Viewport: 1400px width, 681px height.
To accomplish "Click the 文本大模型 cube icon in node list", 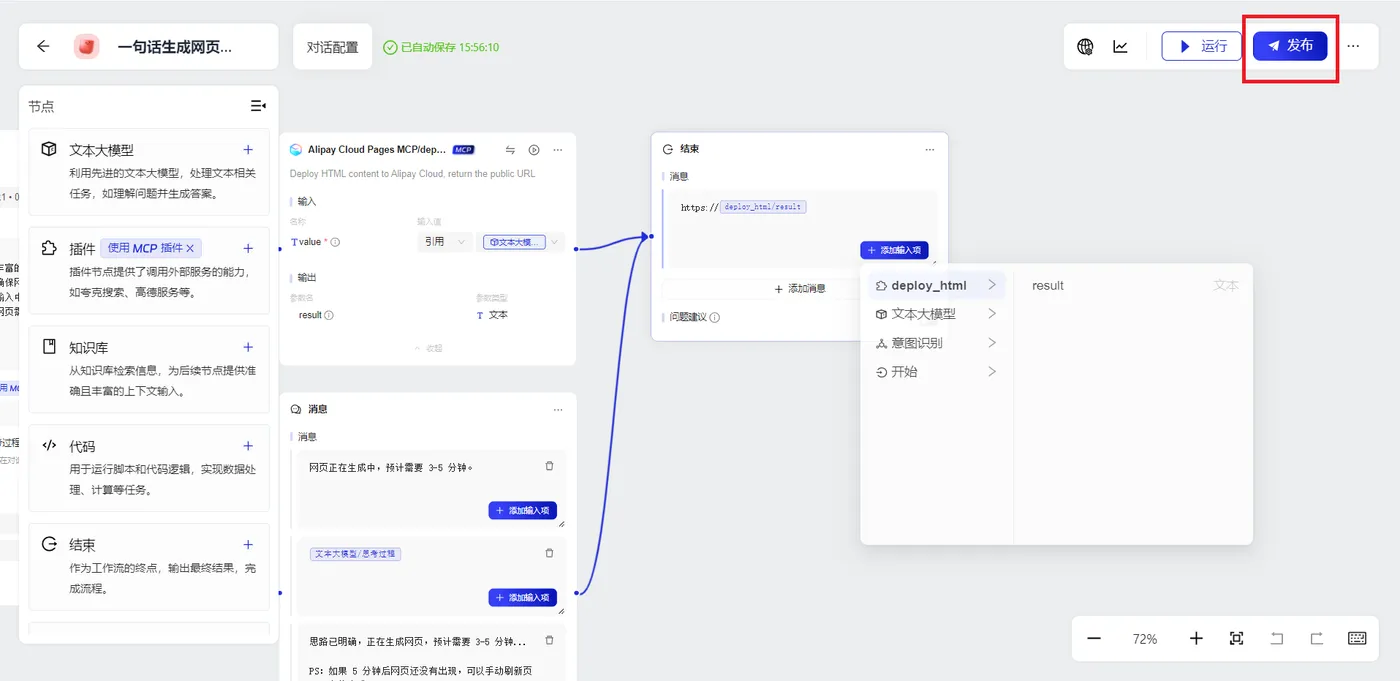I will pyautogui.click(x=49, y=149).
